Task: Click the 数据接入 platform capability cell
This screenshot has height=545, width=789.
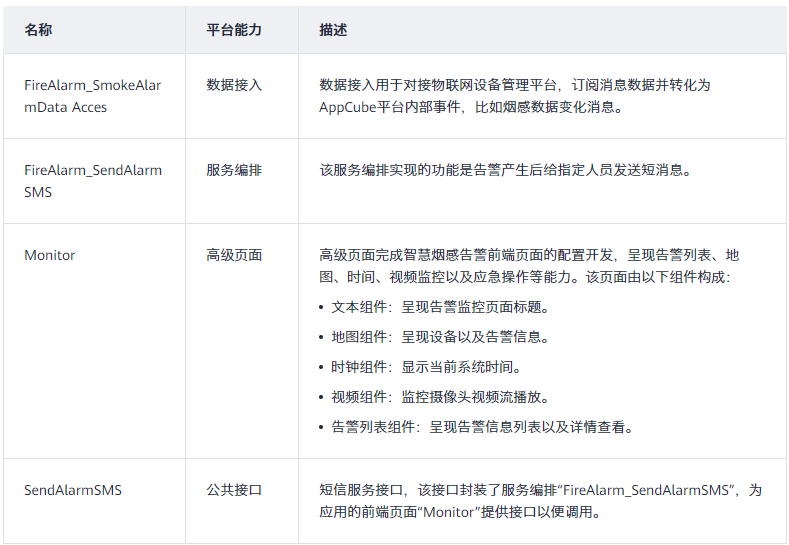Action: (x=234, y=86)
